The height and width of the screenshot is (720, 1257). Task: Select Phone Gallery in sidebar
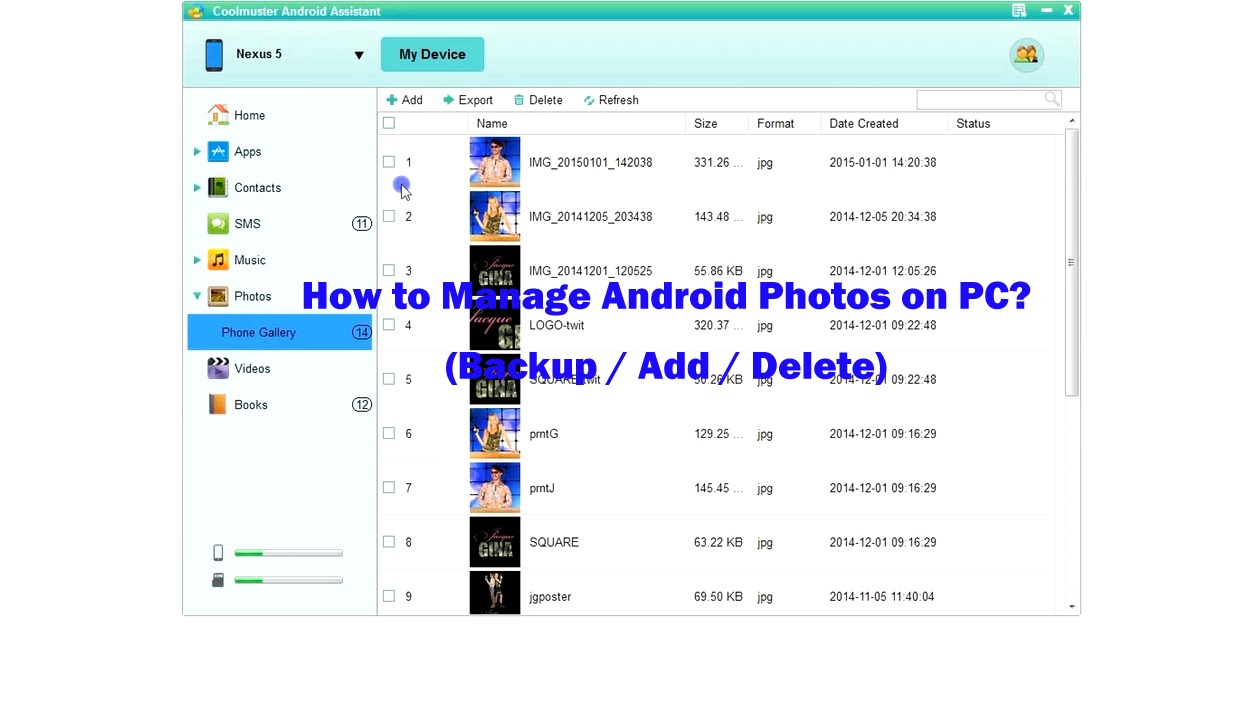click(x=280, y=332)
